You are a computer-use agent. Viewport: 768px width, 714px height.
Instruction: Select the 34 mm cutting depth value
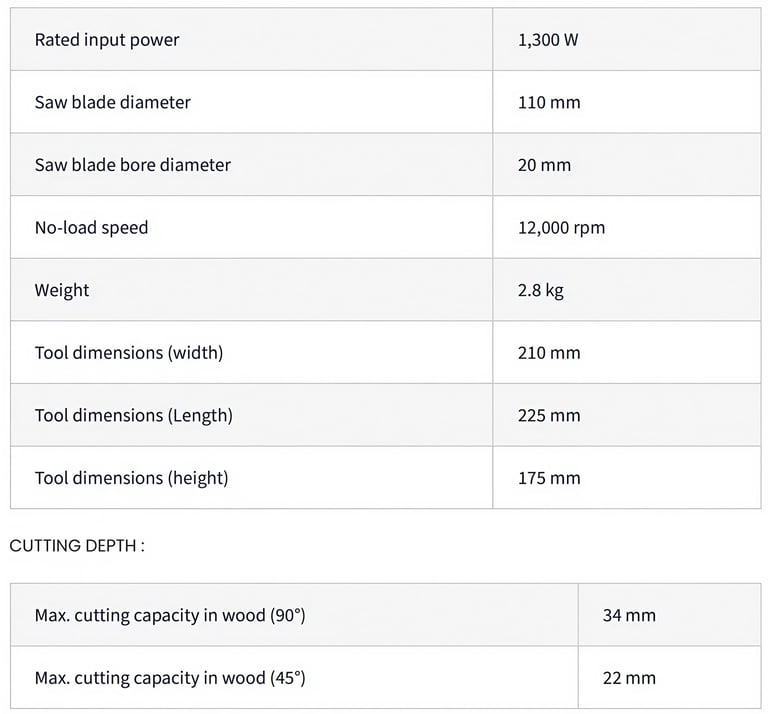pos(629,615)
